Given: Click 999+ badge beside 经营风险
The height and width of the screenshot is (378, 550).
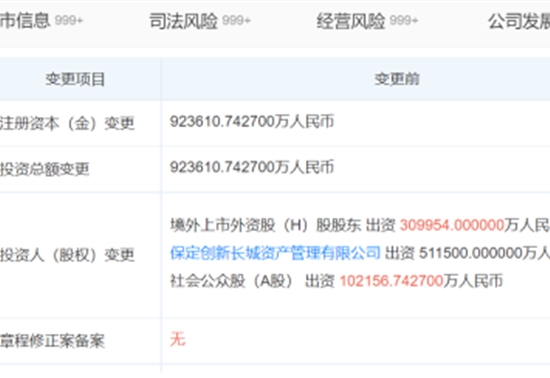Looking at the screenshot, I should [x=404, y=21].
